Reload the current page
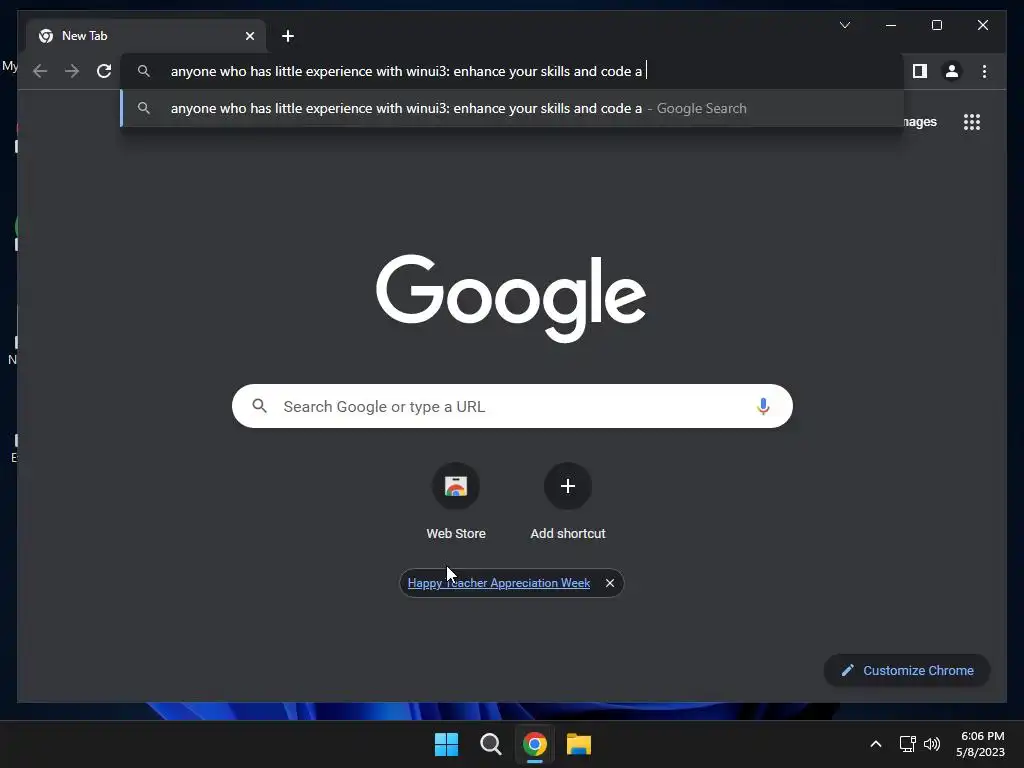Screen dimensions: 1024x768 click(x=104, y=71)
